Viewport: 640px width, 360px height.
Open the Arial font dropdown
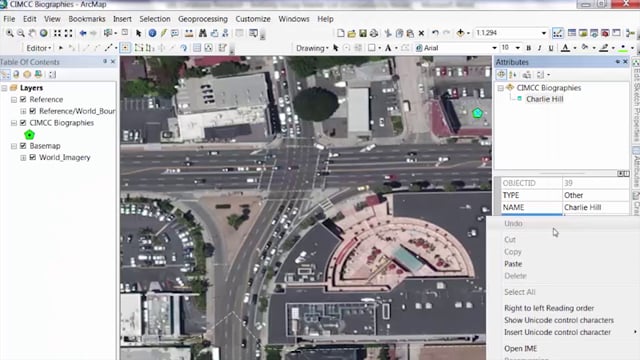(494, 48)
